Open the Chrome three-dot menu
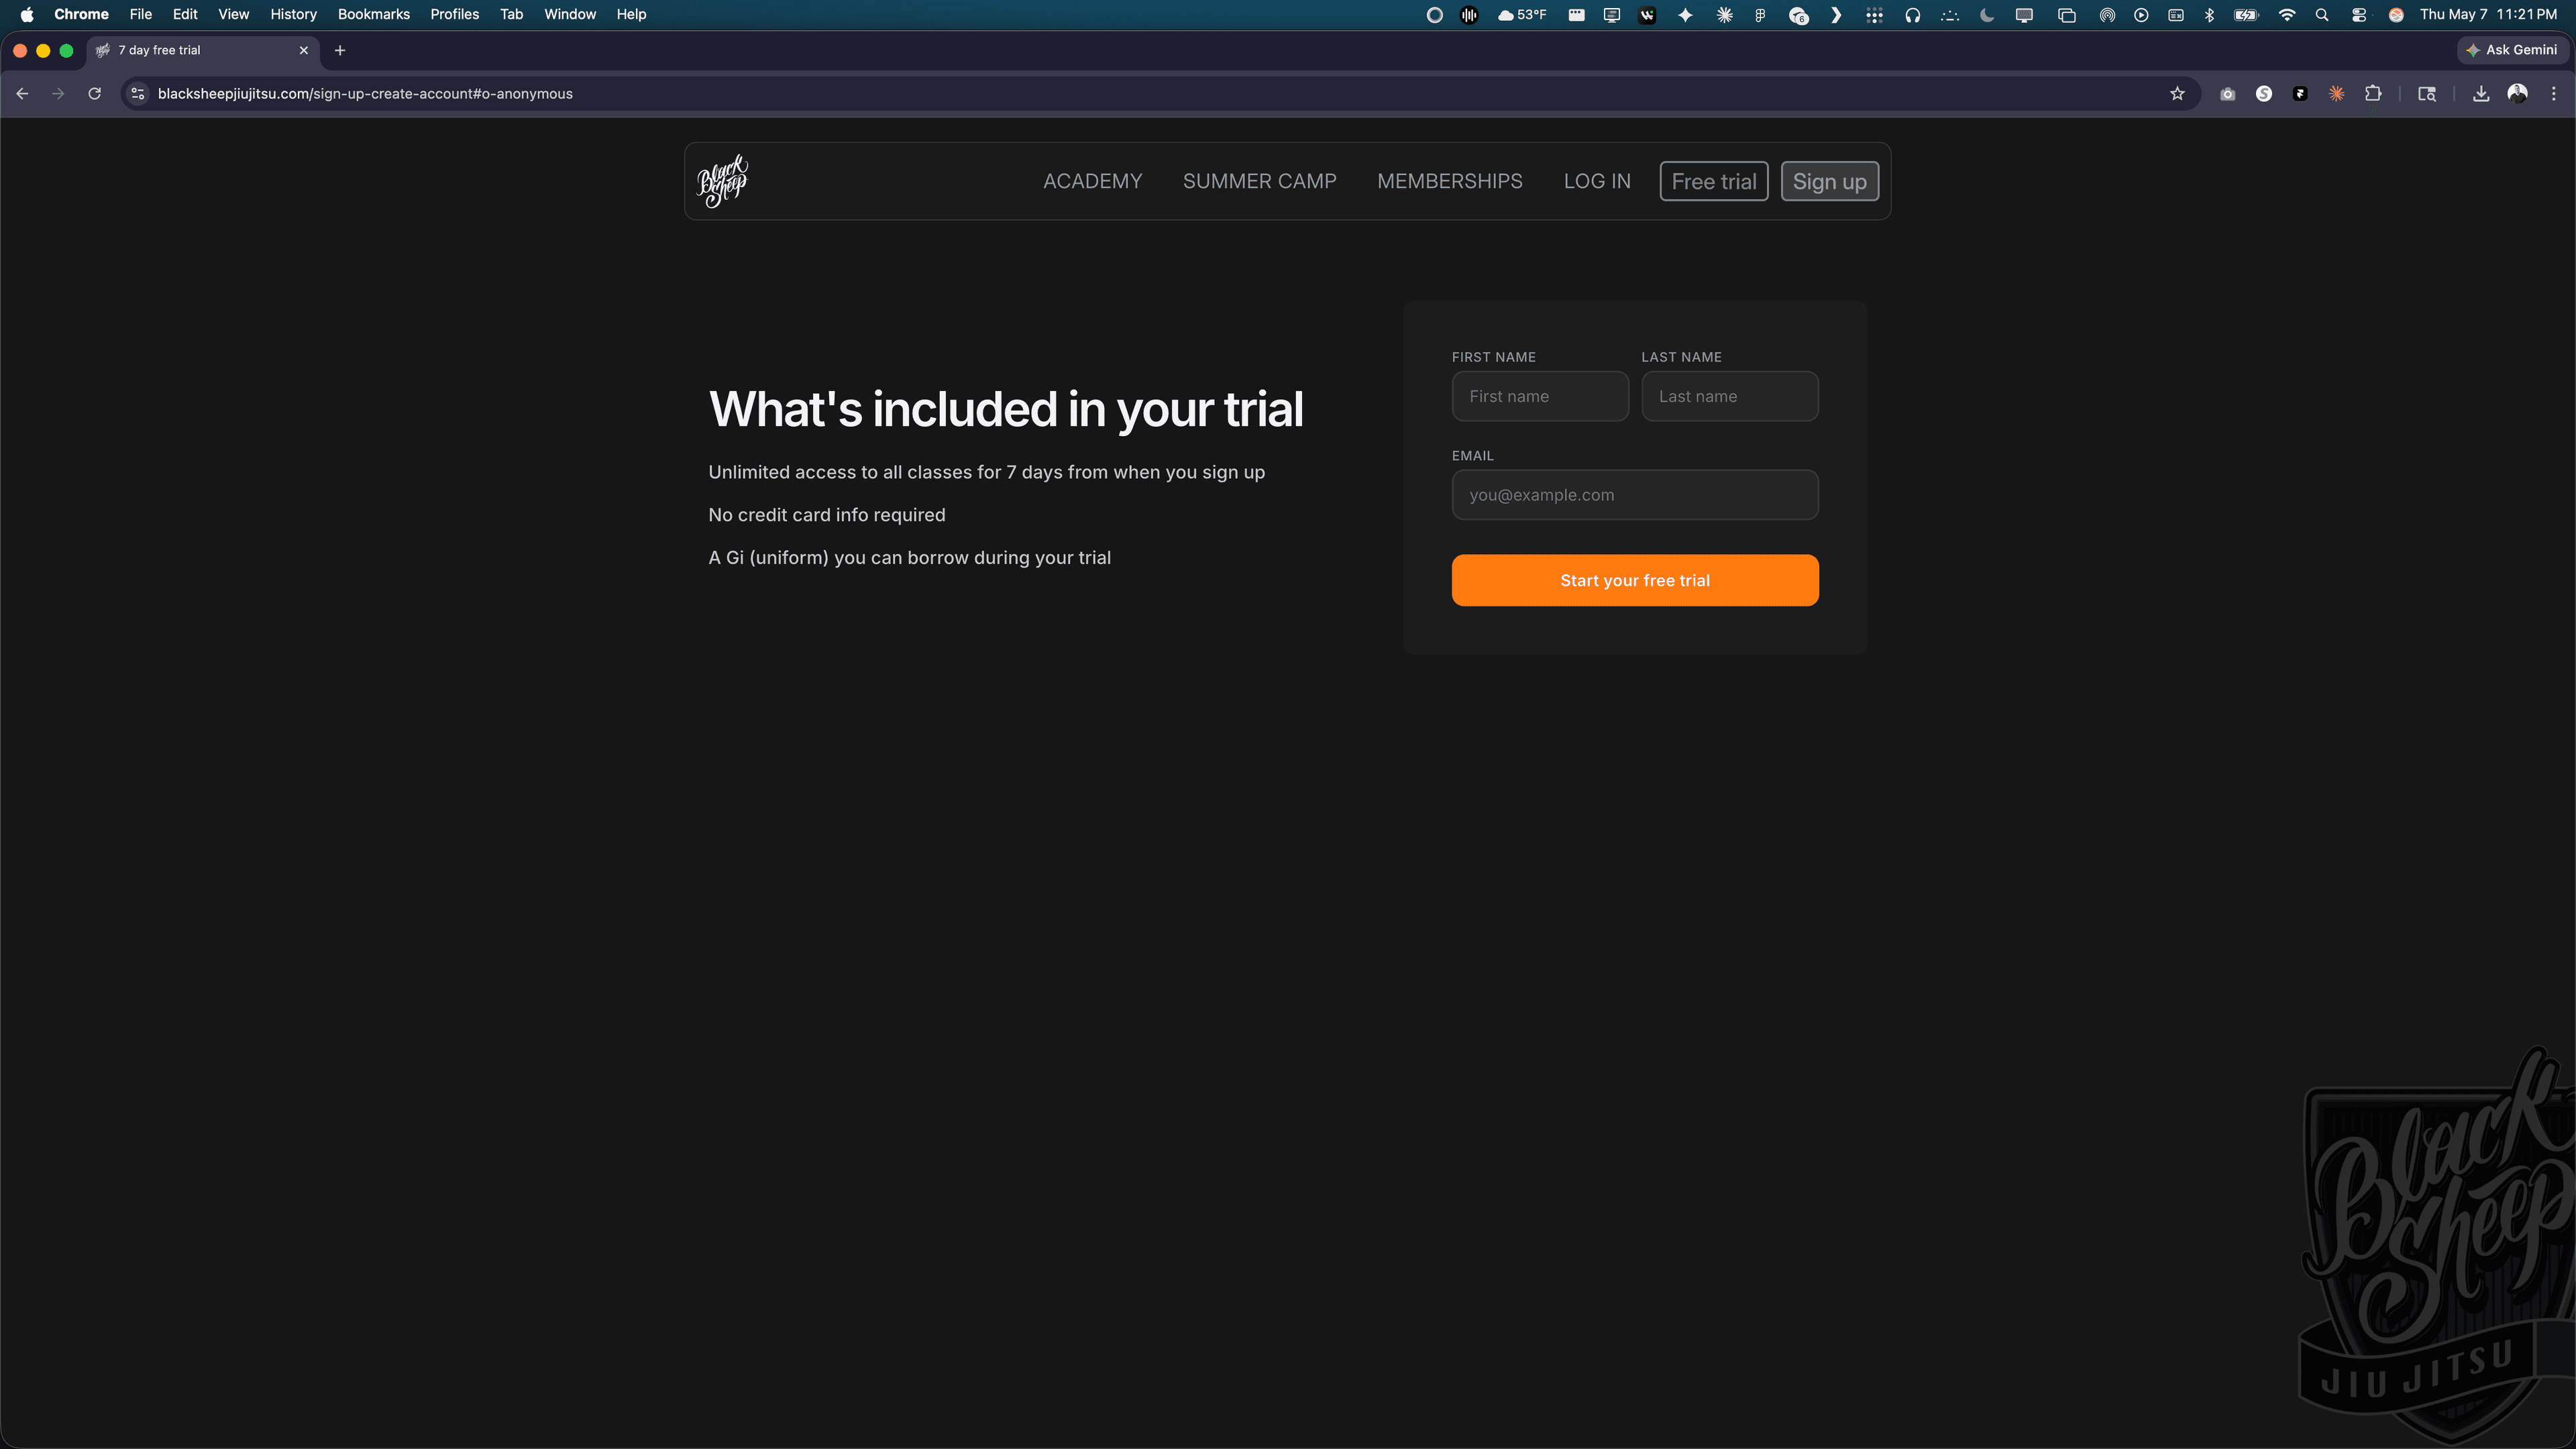The width and height of the screenshot is (2576, 1449). point(2553,94)
